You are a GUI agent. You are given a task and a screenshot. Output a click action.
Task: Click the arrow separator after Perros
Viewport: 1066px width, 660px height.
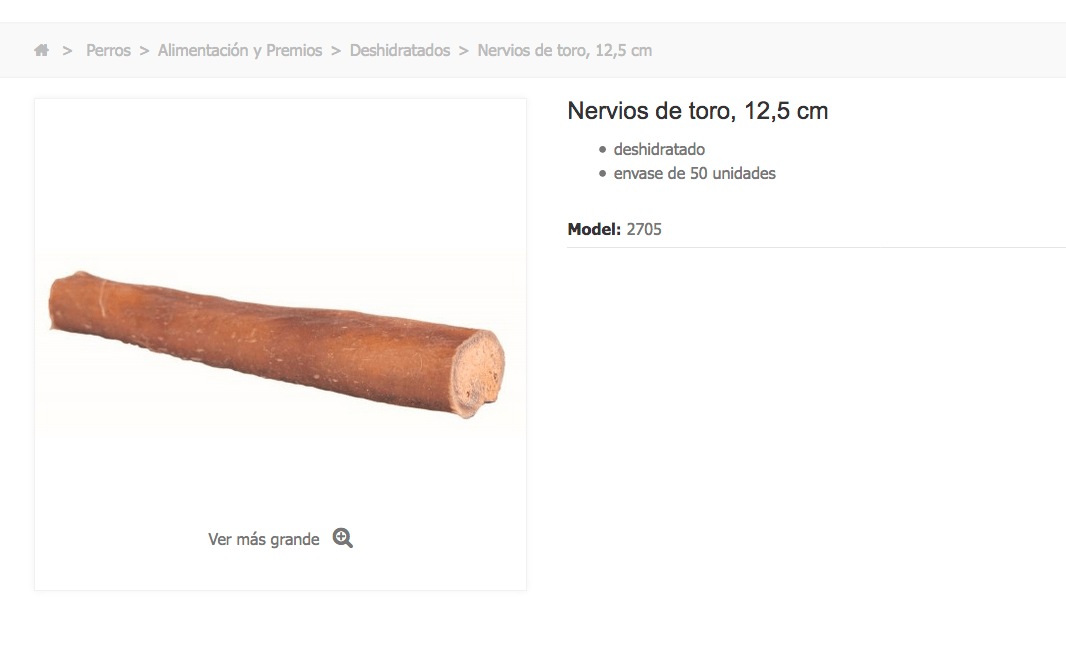(144, 51)
